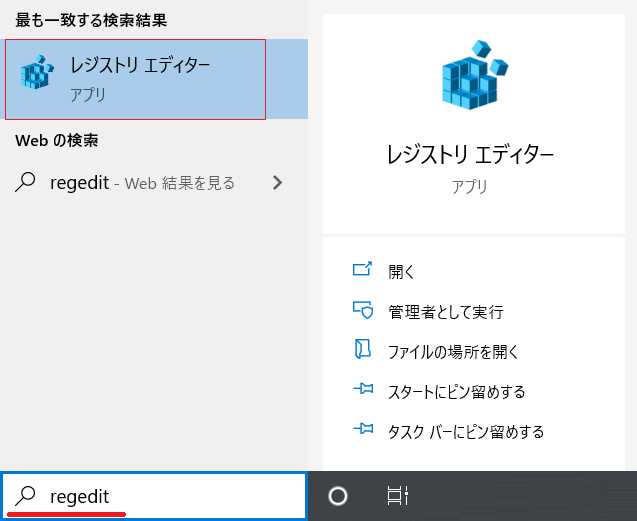
Task: Open Task View icon on taskbar
Action: 398,496
